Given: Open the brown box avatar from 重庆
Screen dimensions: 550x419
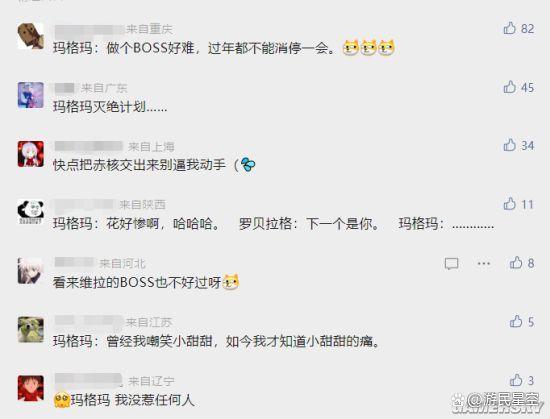Looking at the screenshot, I should tap(31, 36).
